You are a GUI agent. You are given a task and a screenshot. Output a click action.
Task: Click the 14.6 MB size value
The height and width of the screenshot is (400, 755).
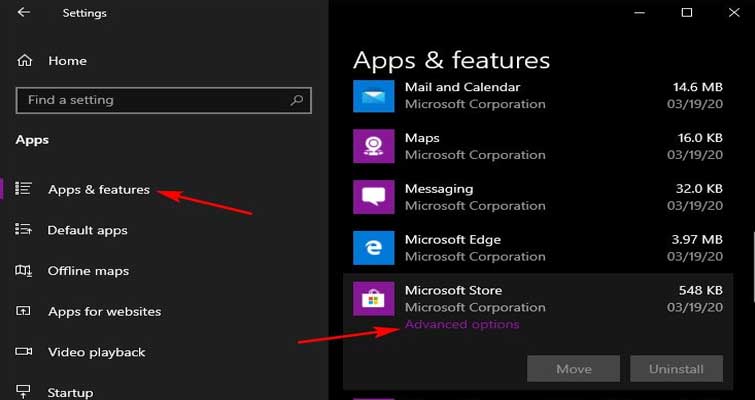tap(698, 87)
